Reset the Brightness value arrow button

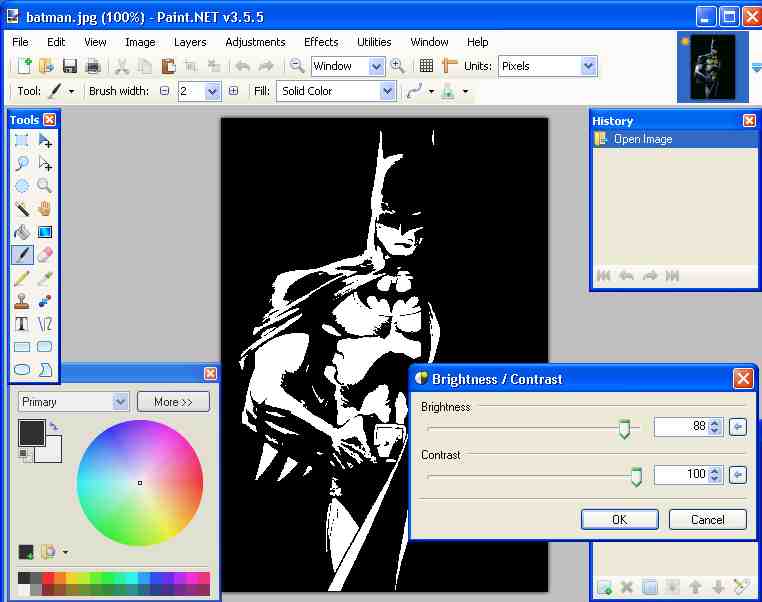click(738, 427)
